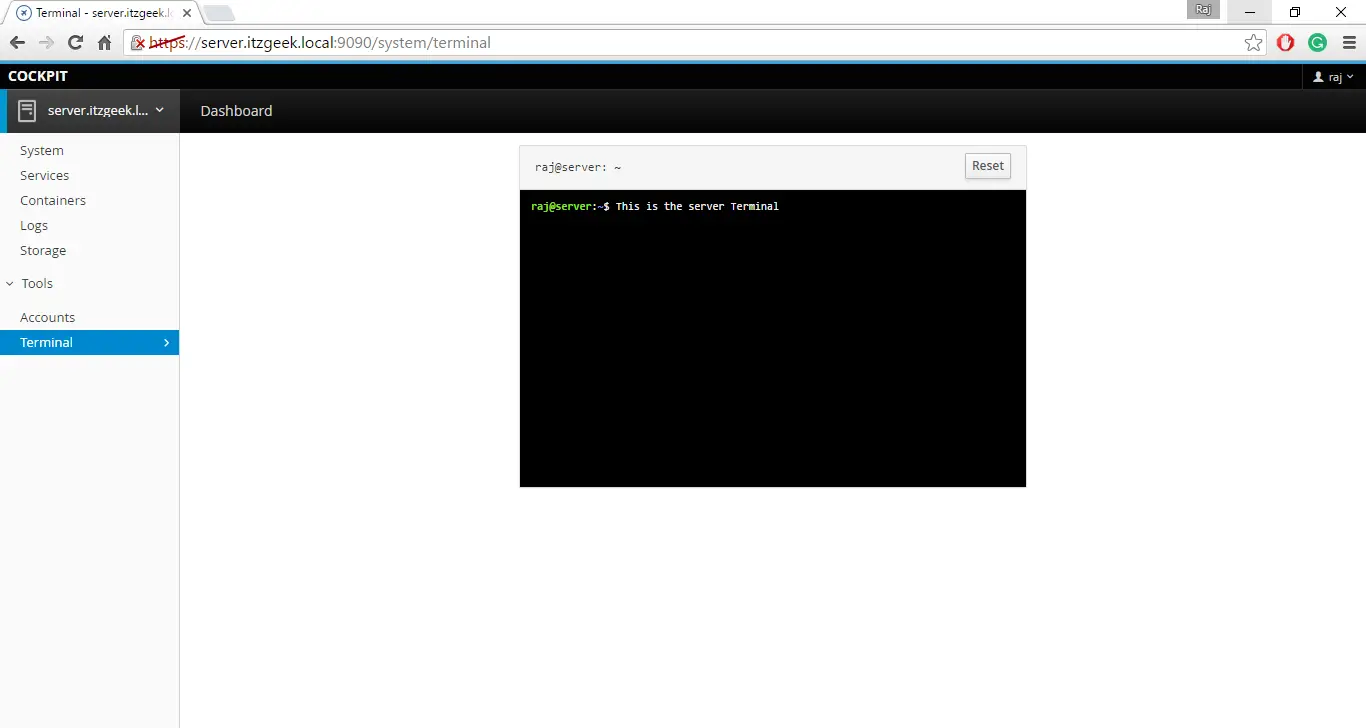Image resolution: width=1366 pixels, height=728 pixels.
Task: Open a new browser tab
Action: [219, 13]
